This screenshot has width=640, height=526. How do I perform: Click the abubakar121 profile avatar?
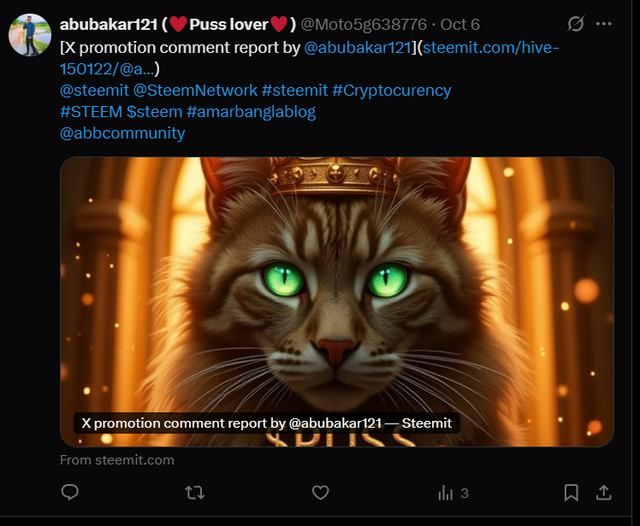30,35
